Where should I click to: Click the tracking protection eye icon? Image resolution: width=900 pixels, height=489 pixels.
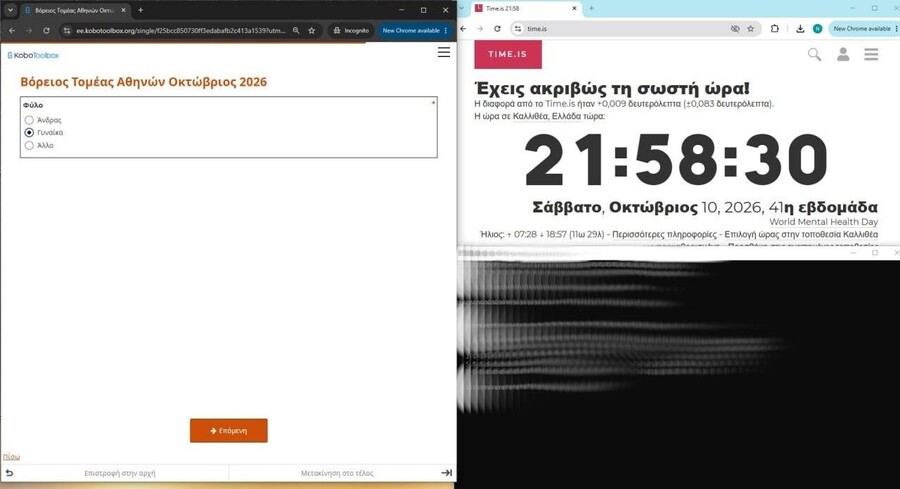[735, 29]
